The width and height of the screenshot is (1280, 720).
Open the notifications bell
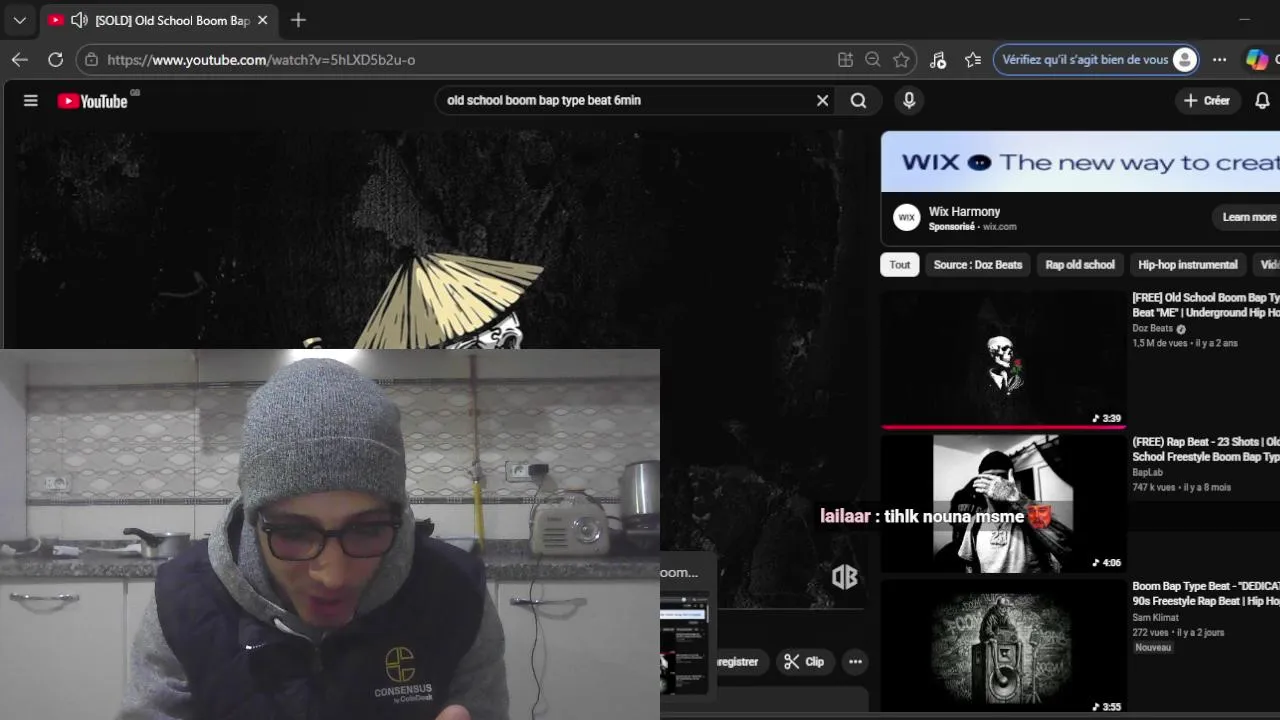pyautogui.click(x=1262, y=100)
